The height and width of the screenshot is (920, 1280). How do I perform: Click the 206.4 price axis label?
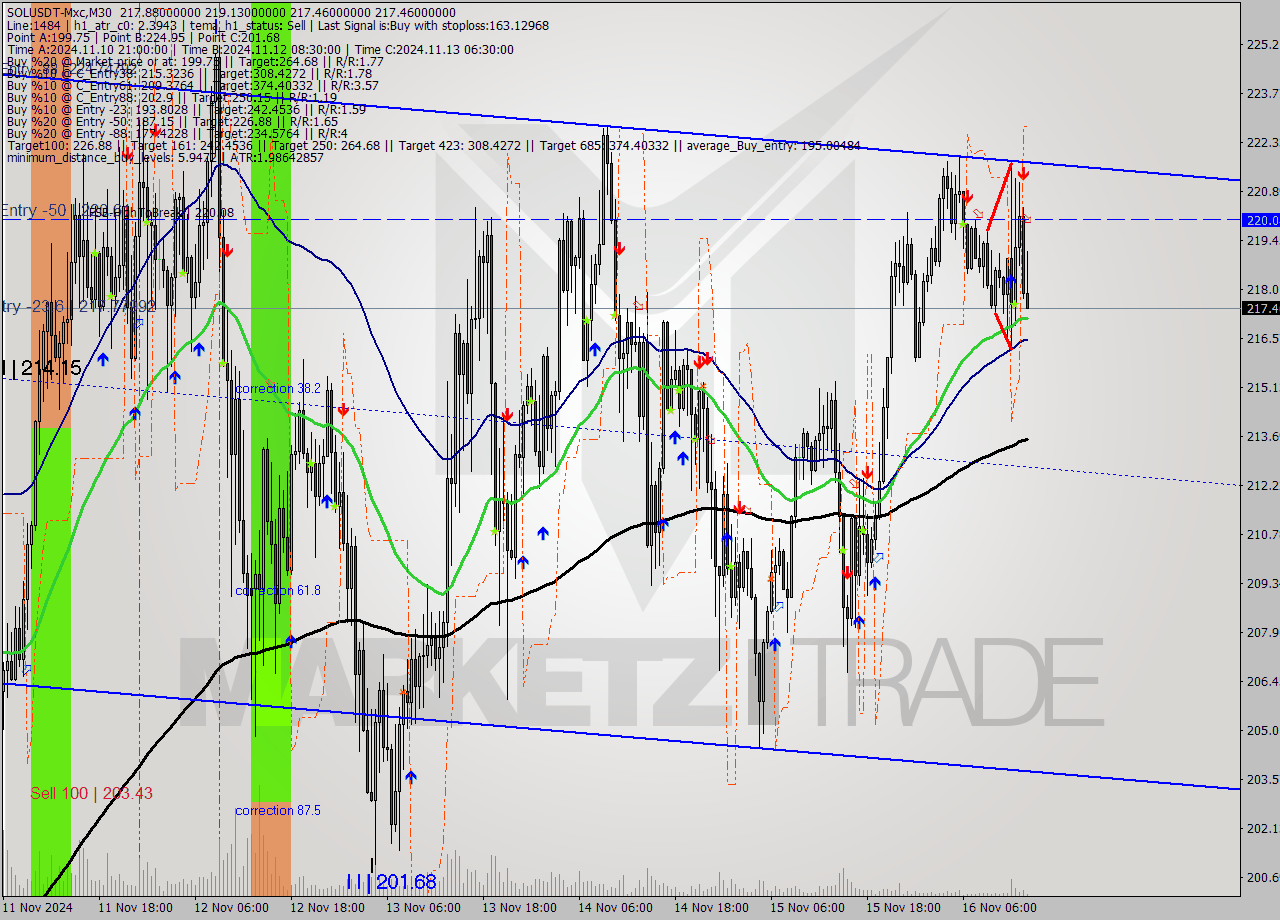pos(1261,681)
